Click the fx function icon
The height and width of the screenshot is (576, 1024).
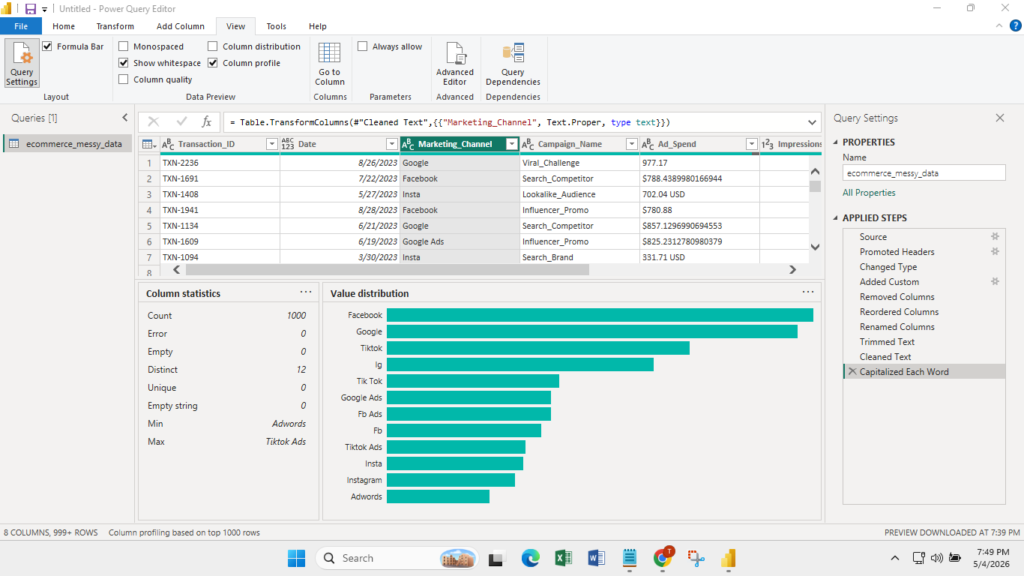[x=206, y=122]
